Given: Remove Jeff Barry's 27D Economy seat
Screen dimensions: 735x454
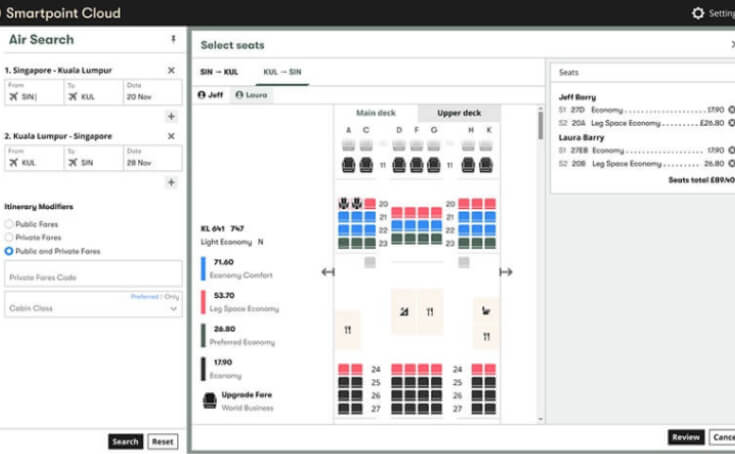Looking at the screenshot, I should (731, 109).
